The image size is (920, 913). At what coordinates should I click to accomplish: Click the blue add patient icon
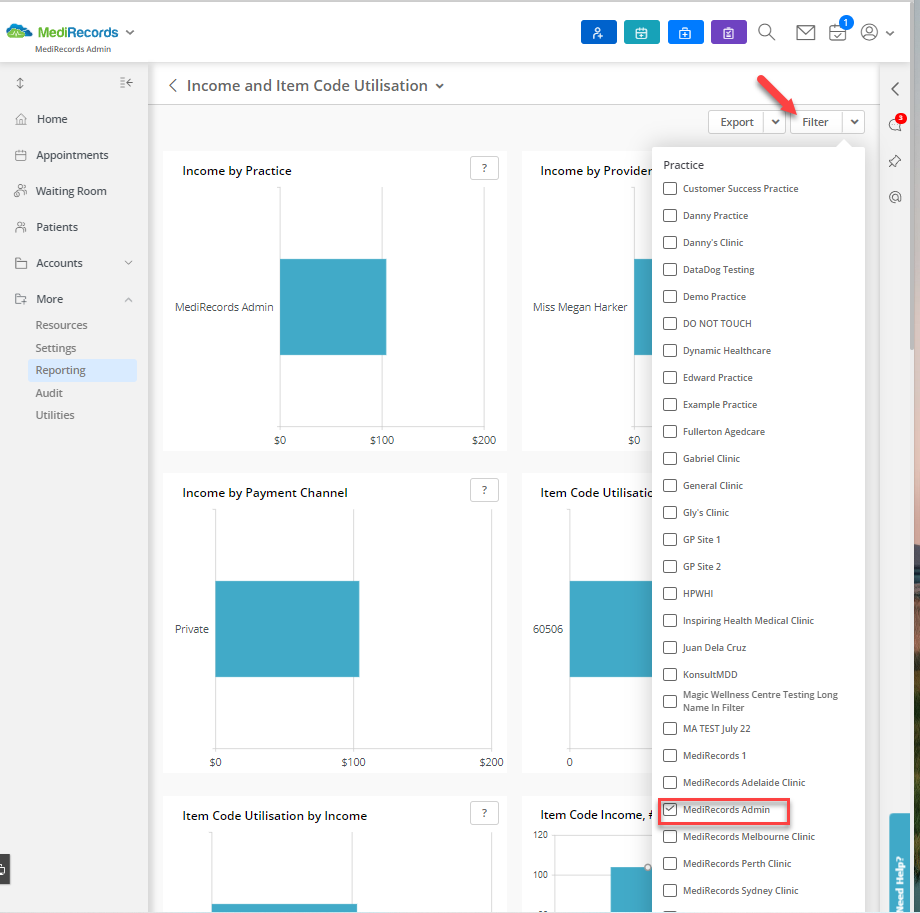coord(598,32)
